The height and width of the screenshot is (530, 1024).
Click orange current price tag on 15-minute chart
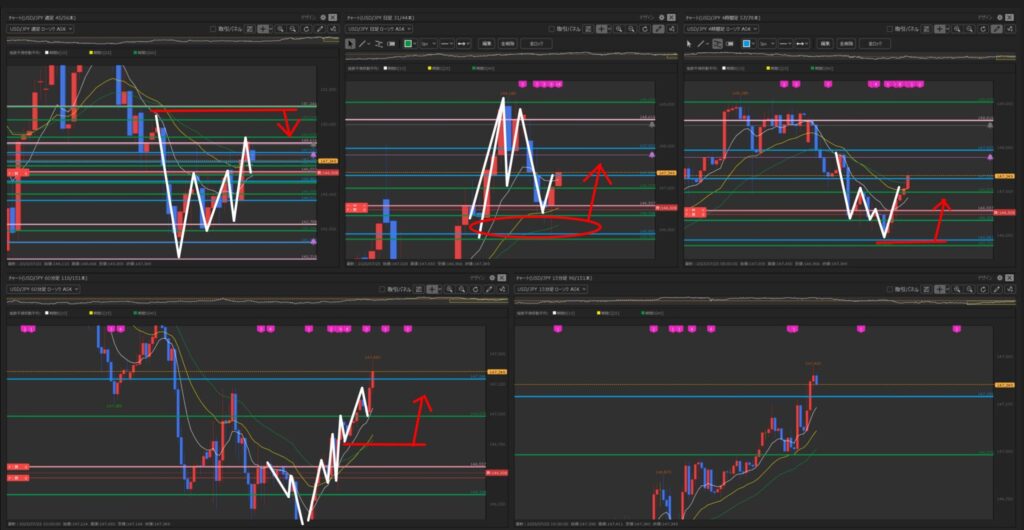point(1004,385)
